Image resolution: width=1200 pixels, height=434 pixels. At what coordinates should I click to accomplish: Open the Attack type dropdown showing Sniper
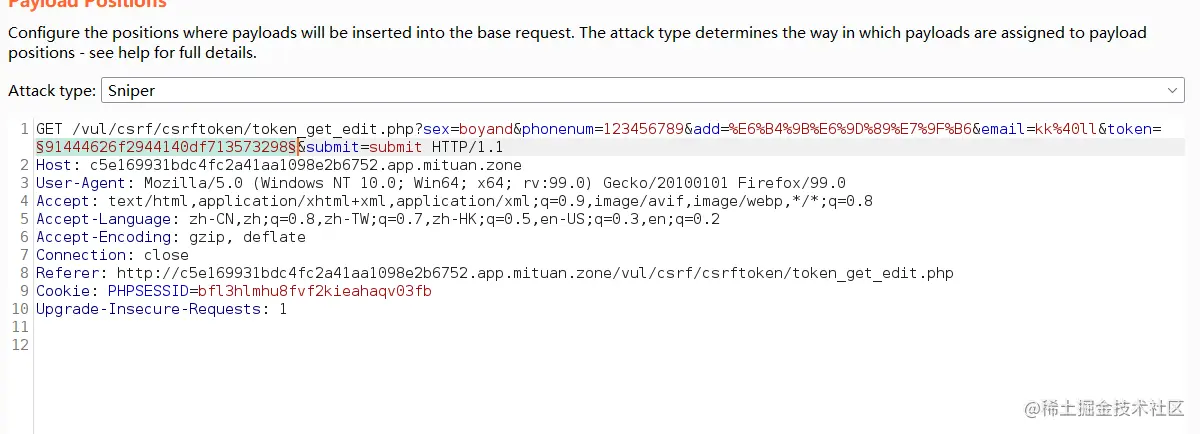(x=640, y=91)
